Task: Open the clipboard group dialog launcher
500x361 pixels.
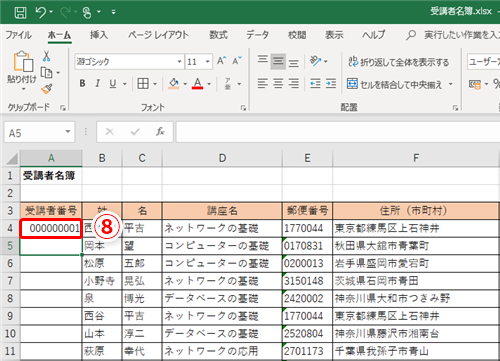Action: click(62, 108)
